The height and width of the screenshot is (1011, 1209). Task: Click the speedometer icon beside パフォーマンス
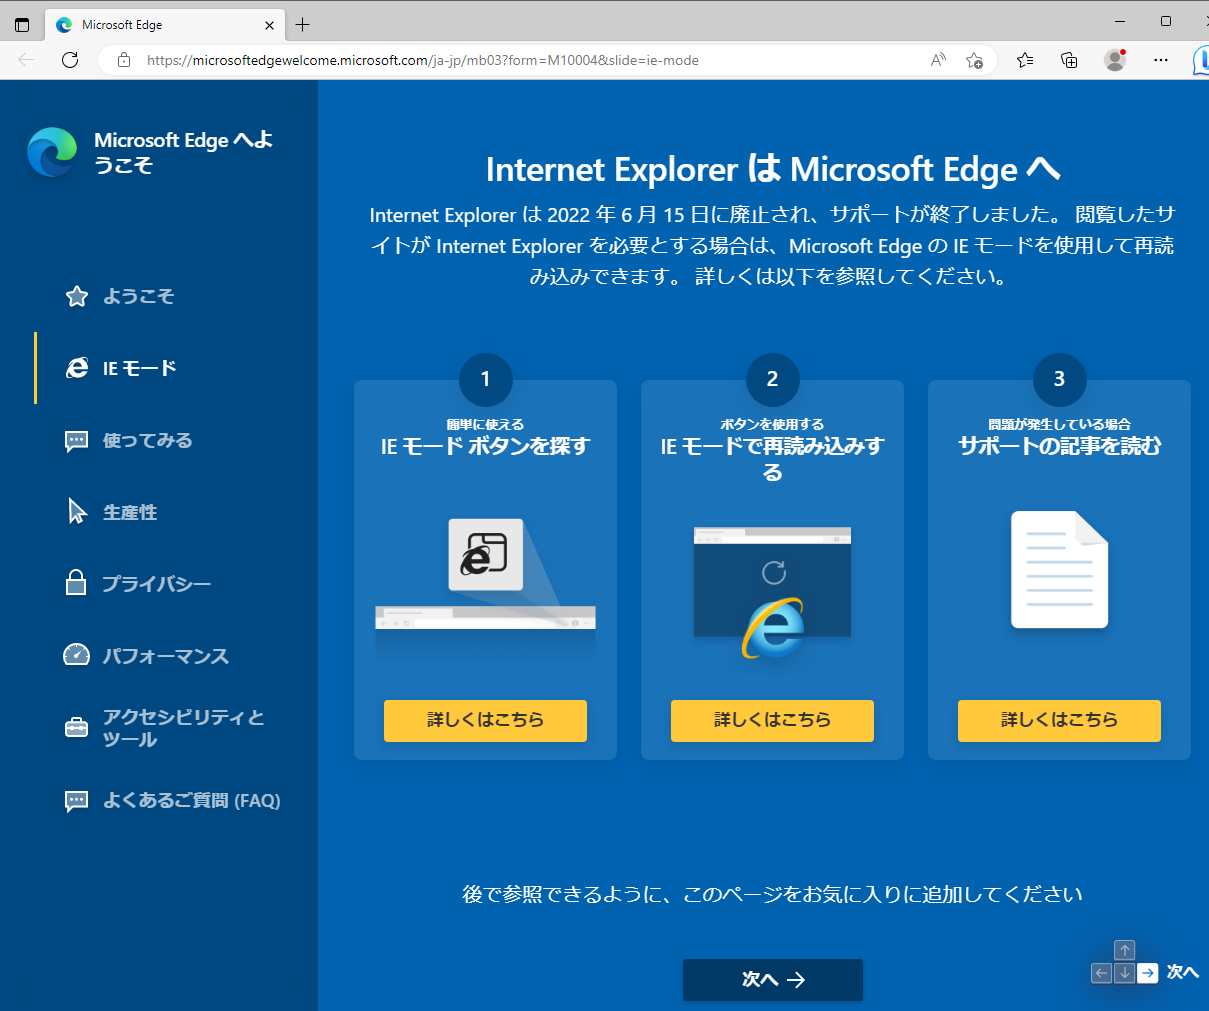point(76,655)
